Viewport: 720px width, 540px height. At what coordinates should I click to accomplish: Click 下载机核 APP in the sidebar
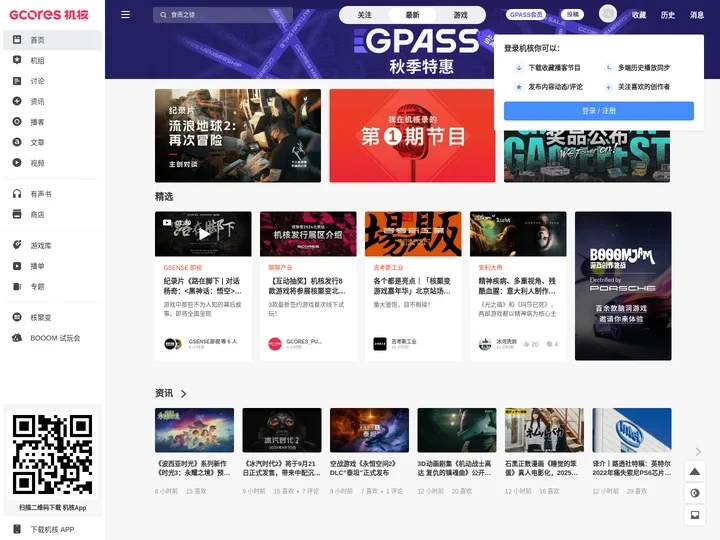pos(52,529)
